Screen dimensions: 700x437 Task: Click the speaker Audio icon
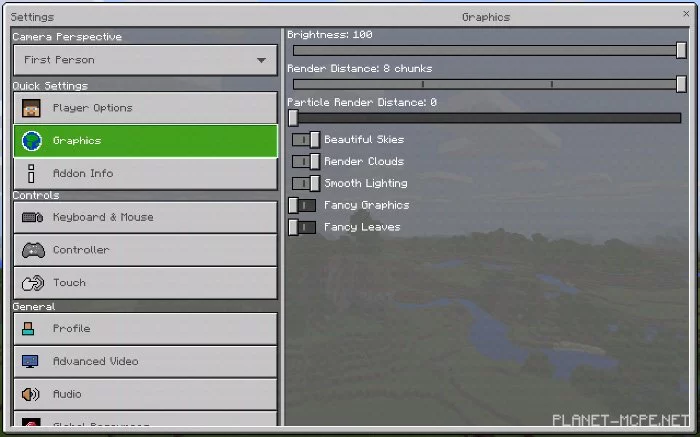click(x=31, y=394)
